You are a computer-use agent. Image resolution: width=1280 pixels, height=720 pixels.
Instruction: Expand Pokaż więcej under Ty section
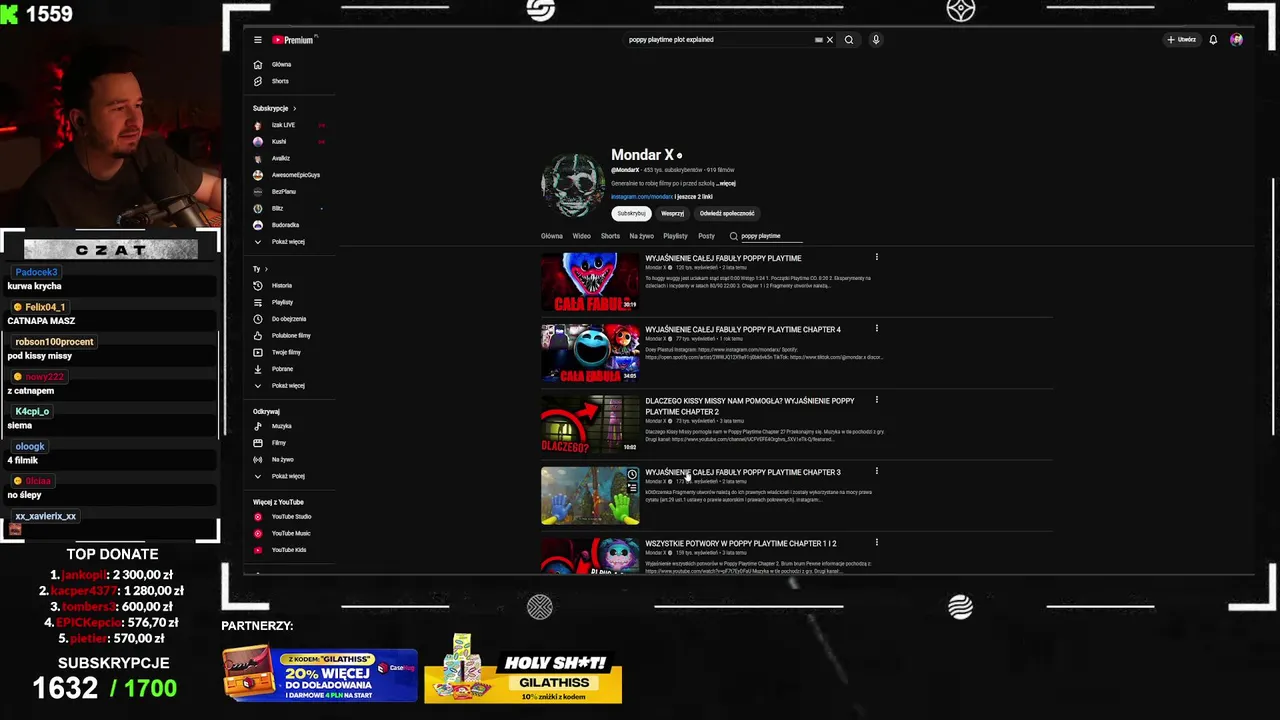(x=290, y=386)
